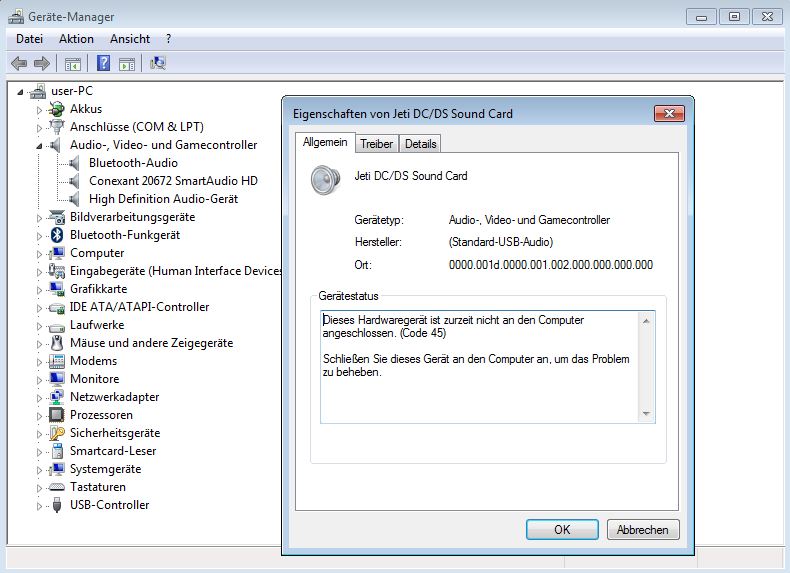The image size is (790, 573).
Task: Click the Back arrow in the toolbar
Action: point(18,63)
